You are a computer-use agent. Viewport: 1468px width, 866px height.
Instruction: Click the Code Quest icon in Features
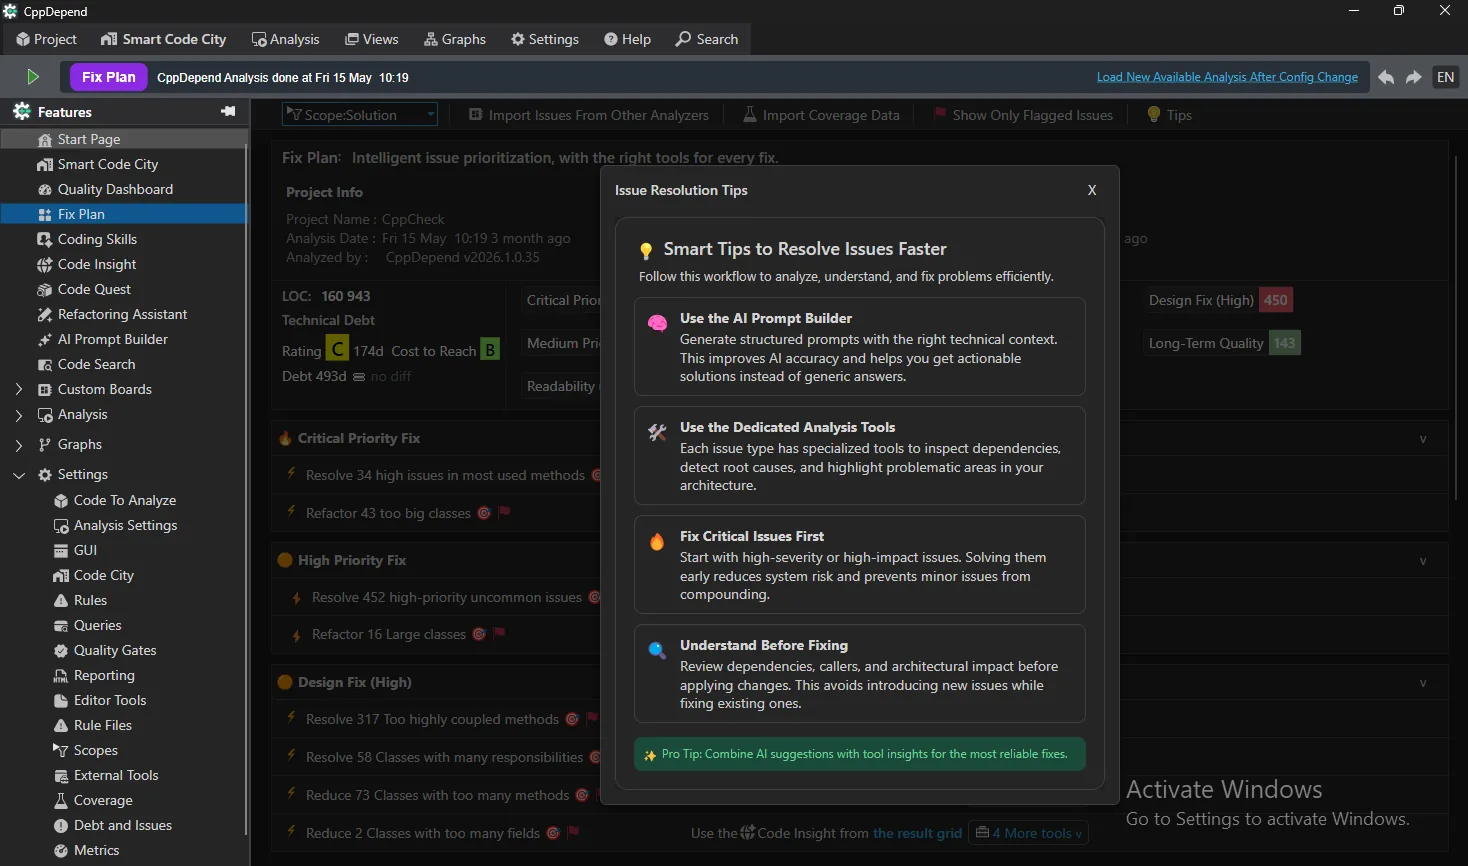tap(45, 289)
